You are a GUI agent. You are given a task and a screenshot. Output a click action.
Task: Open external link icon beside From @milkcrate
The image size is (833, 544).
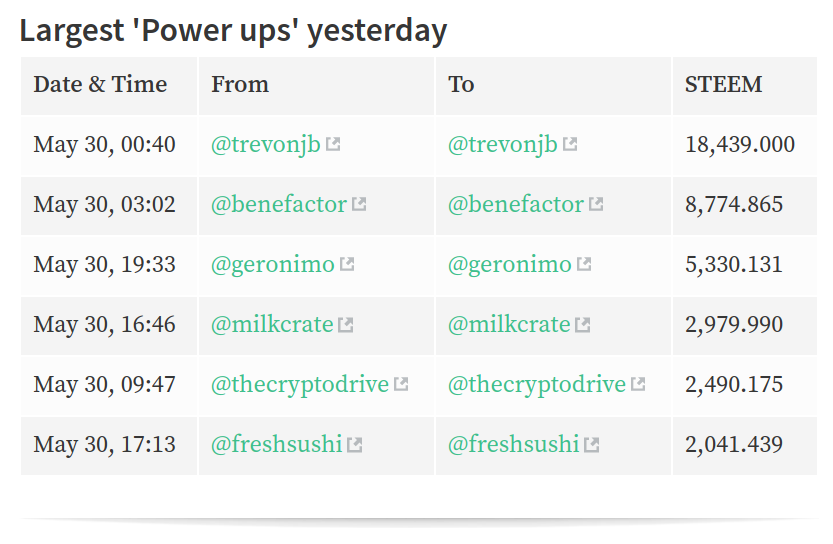coord(346,325)
